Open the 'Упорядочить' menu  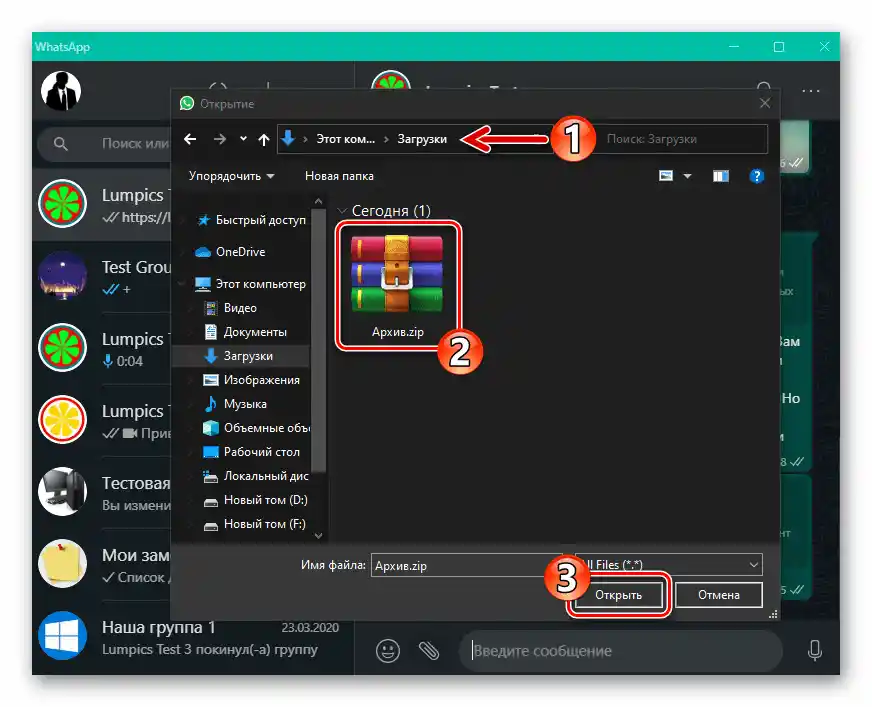click(231, 176)
